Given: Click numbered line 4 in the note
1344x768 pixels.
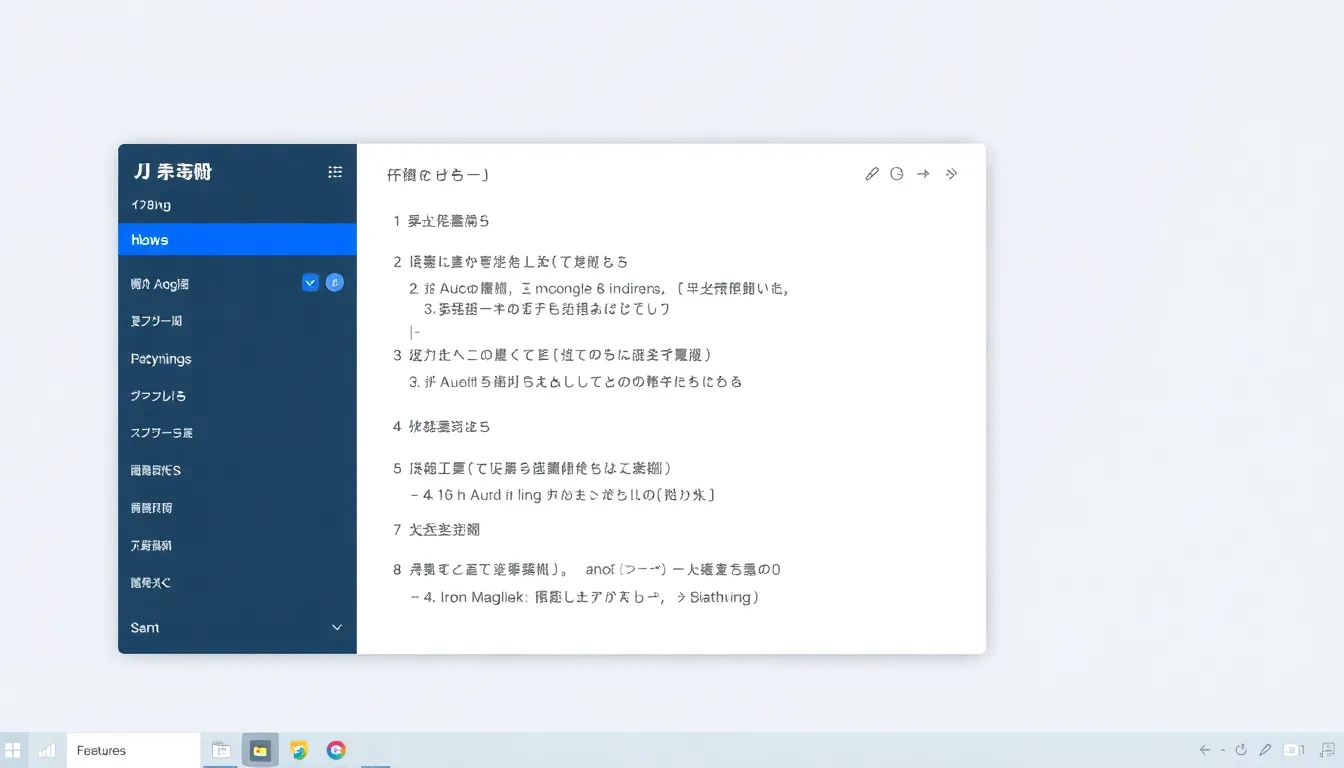Looking at the screenshot, I should [441, 427].
